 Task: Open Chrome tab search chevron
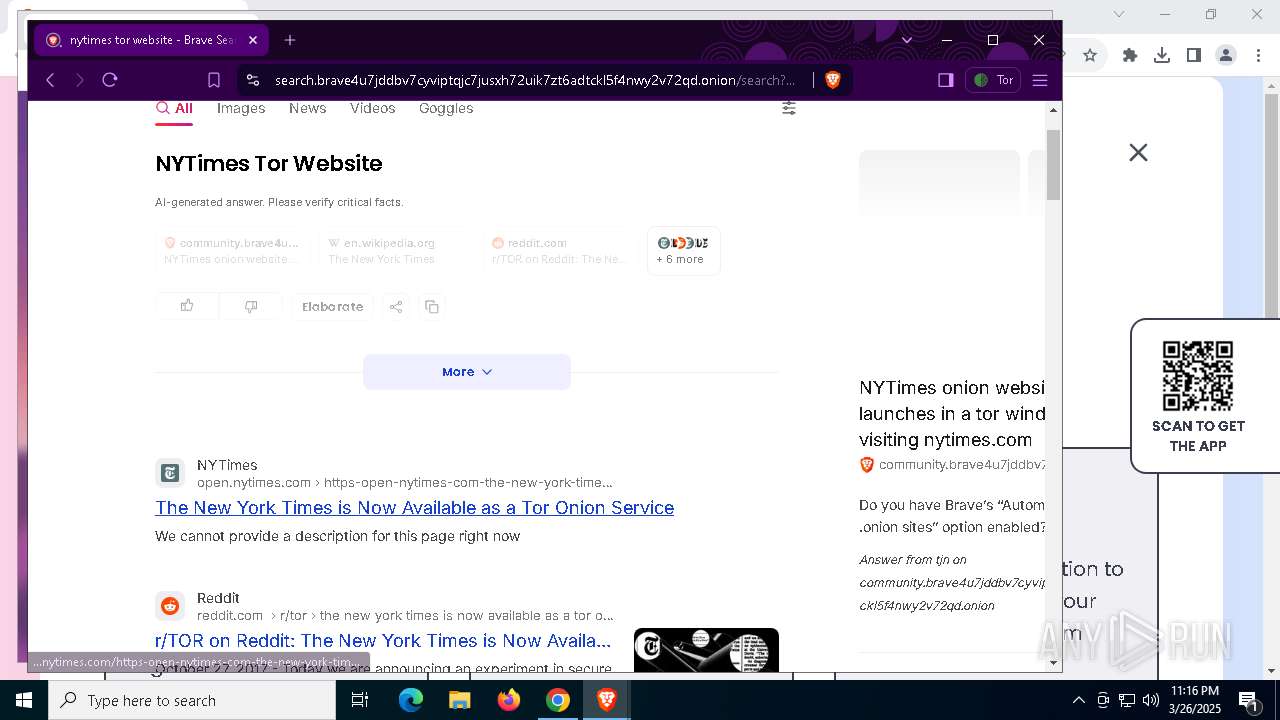pos(1119,14)
